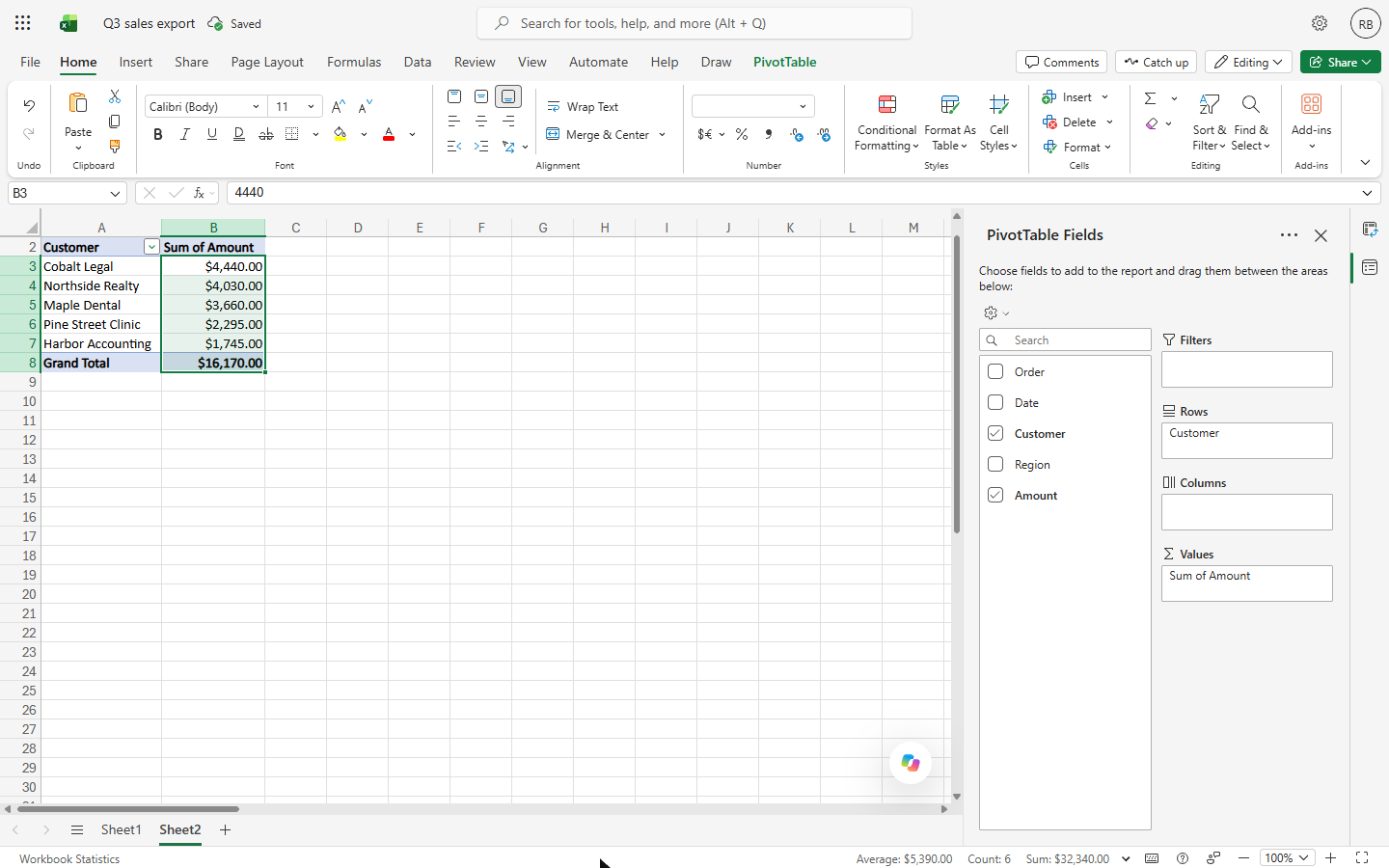This screenshot has width=1389, height=868.
Task: Open the Editing mode dropdown
Action: (1248, 62)
